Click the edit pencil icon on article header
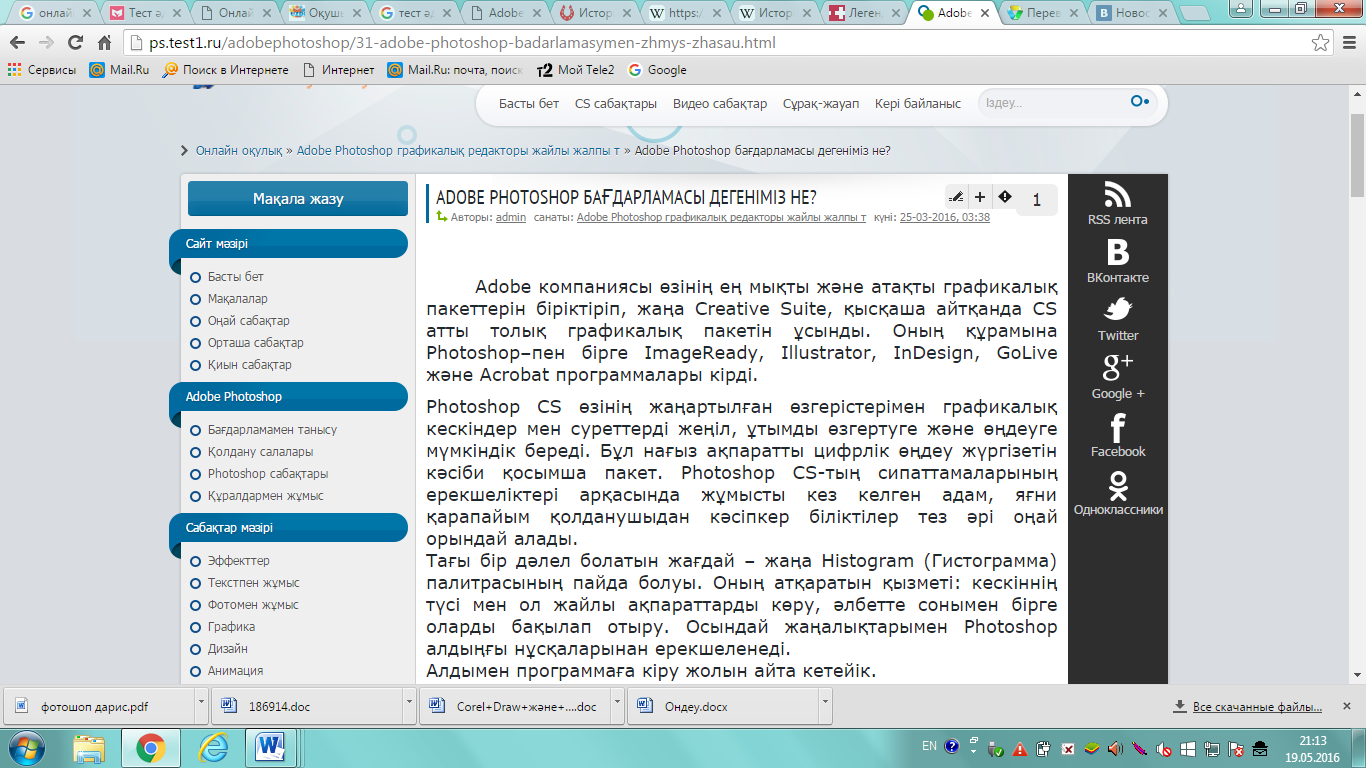 point(956,197)
